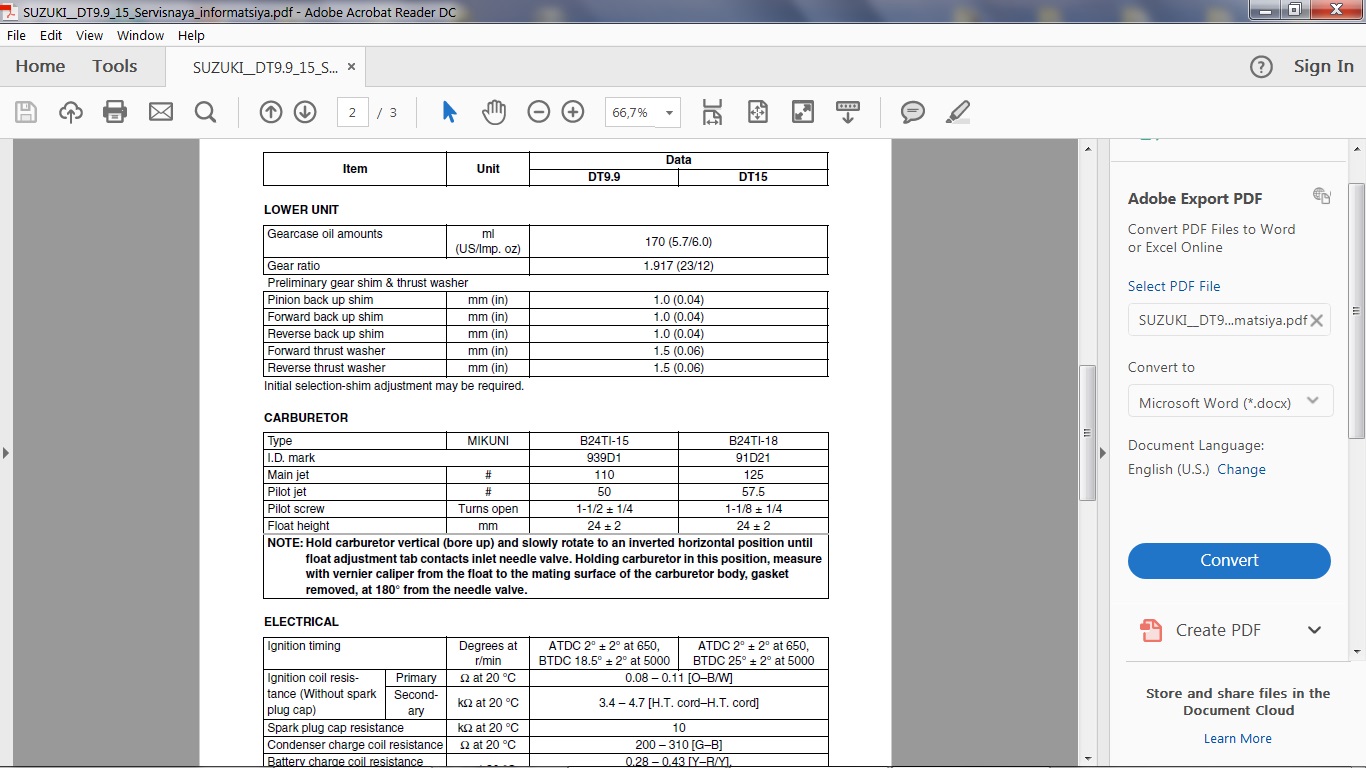
Task: Click the upload to cloud icon
Action: pos(71,112)
